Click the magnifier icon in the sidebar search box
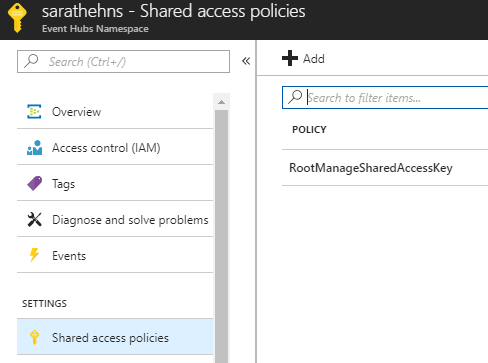This screenshot has width=488, height=363. point(31,61)
